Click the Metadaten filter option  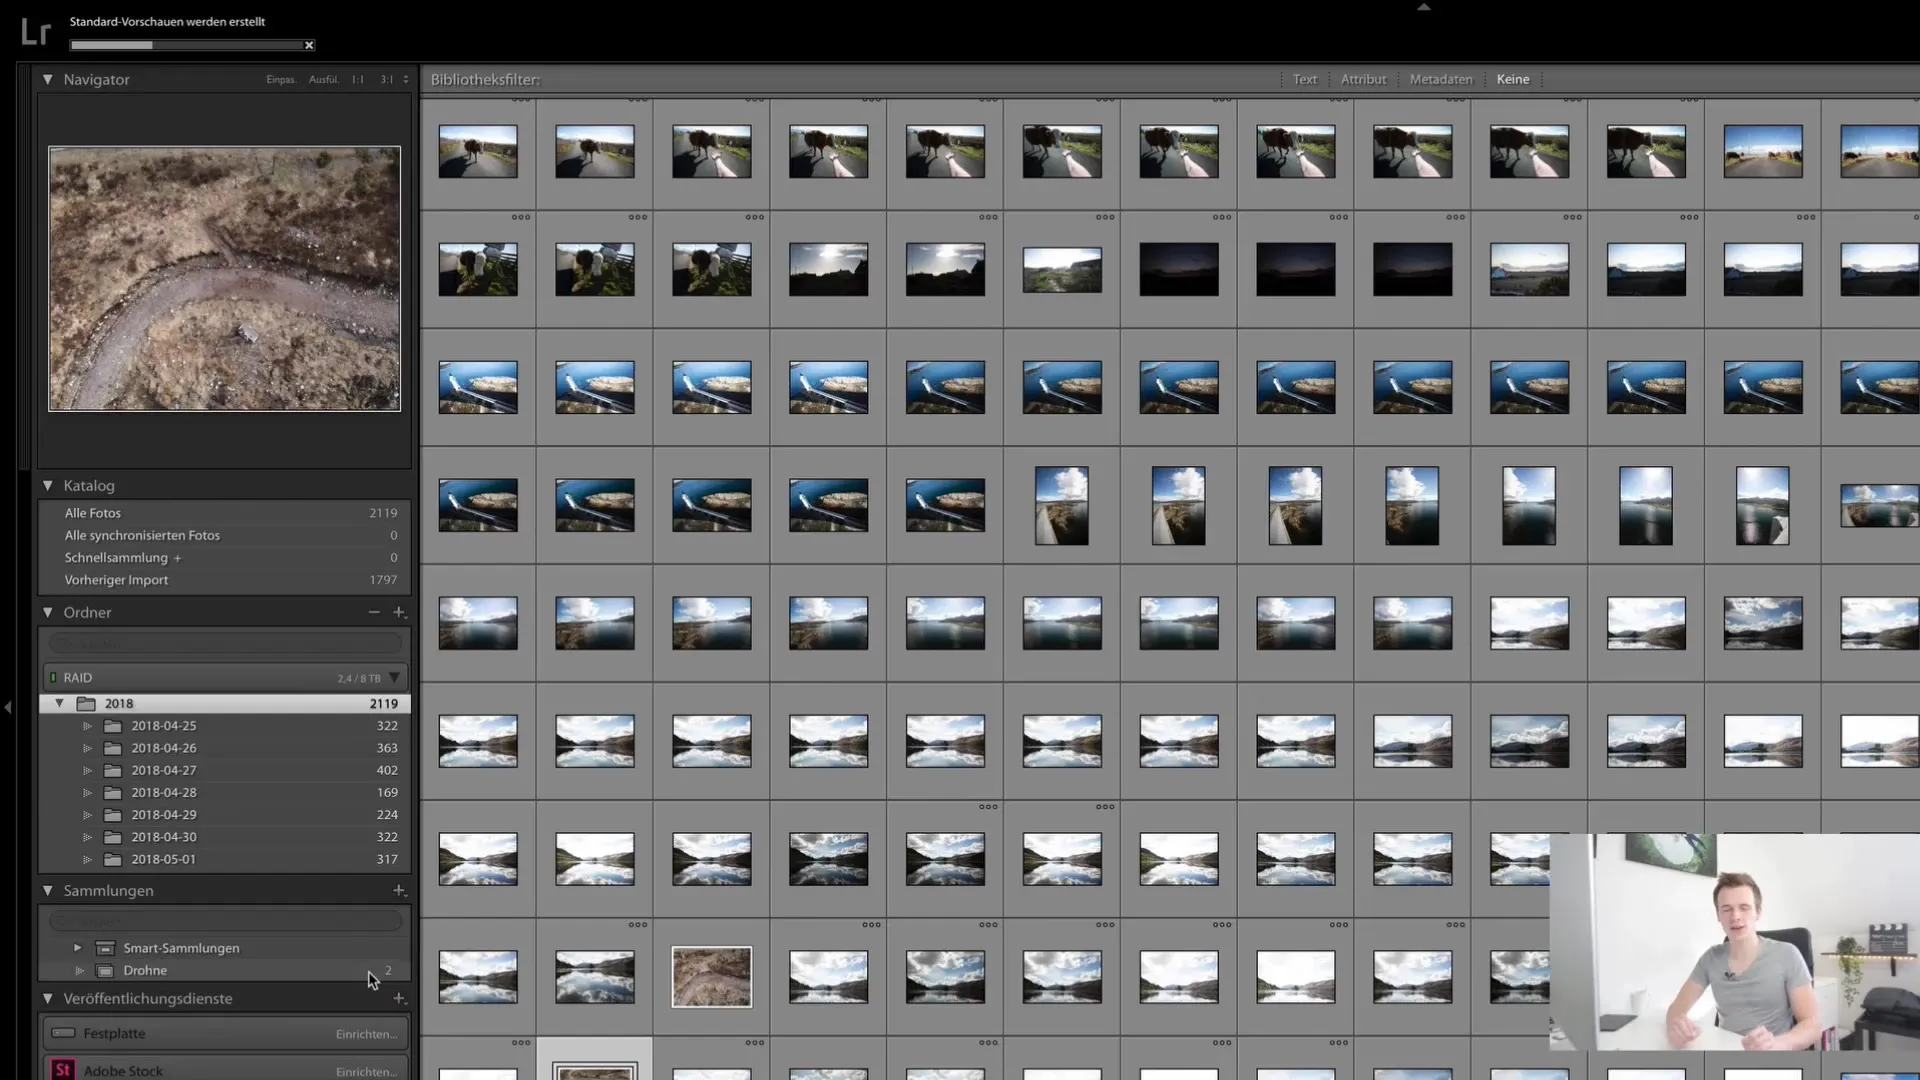[x=1440, y=79]
